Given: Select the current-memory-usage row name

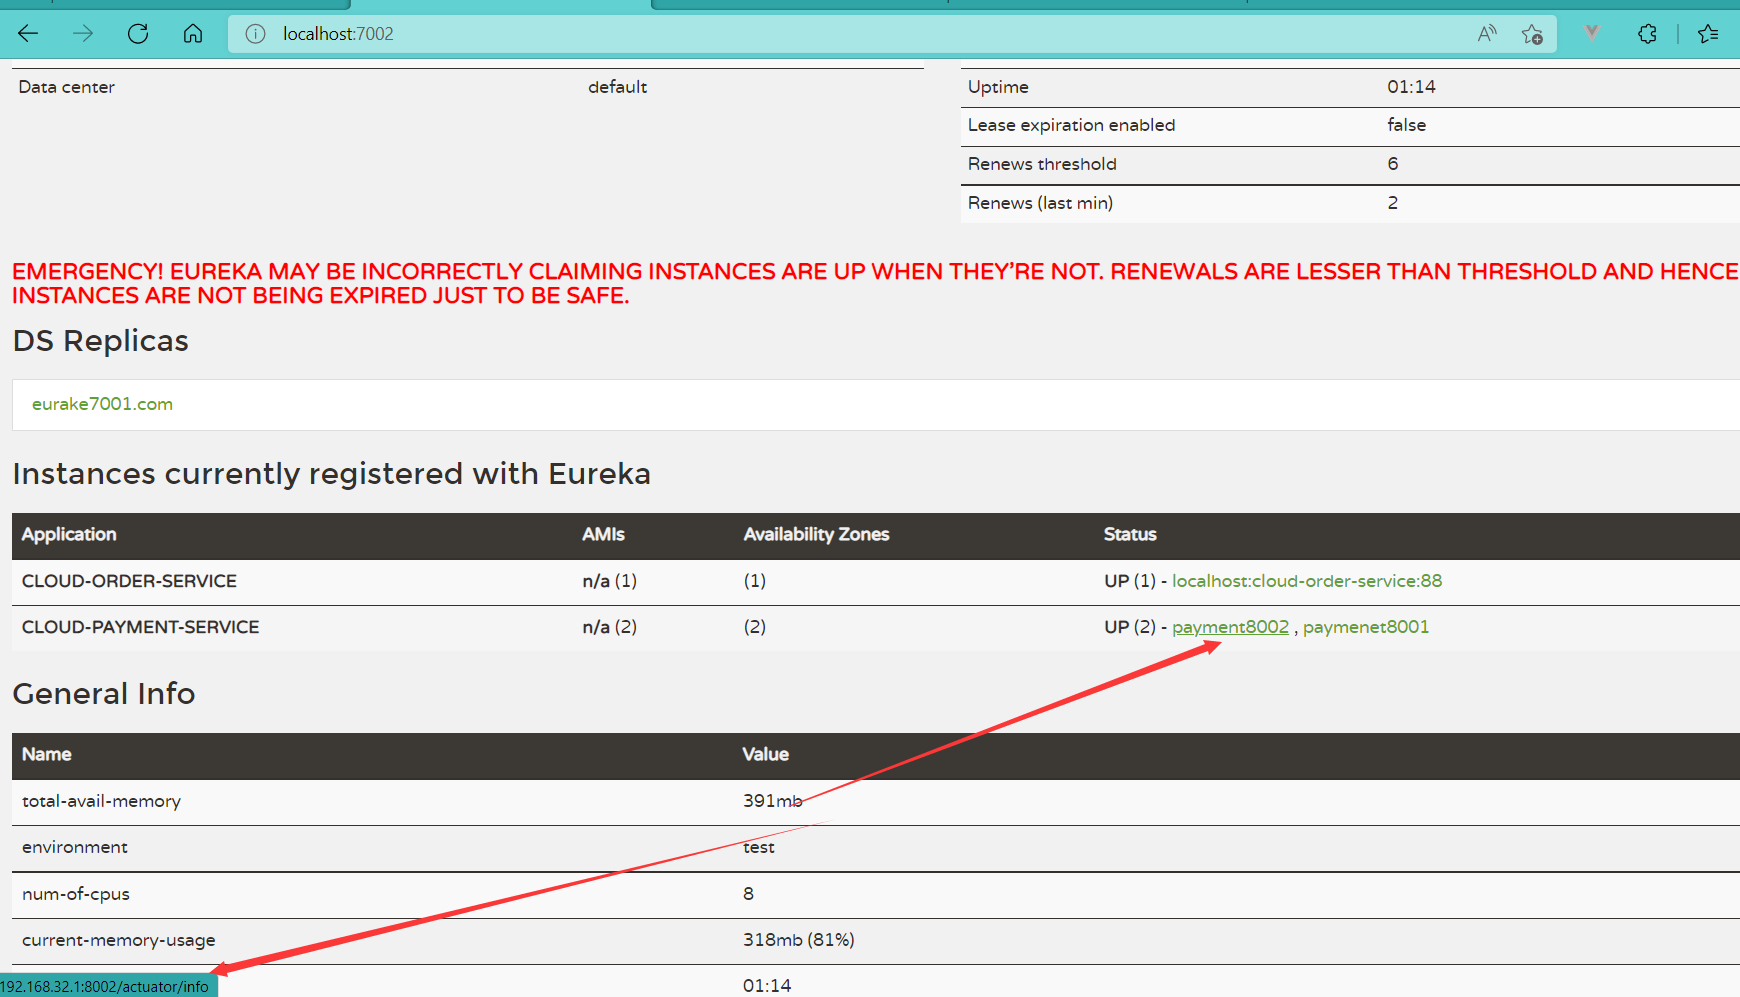Looking at the screenshot, I should 119,940.
